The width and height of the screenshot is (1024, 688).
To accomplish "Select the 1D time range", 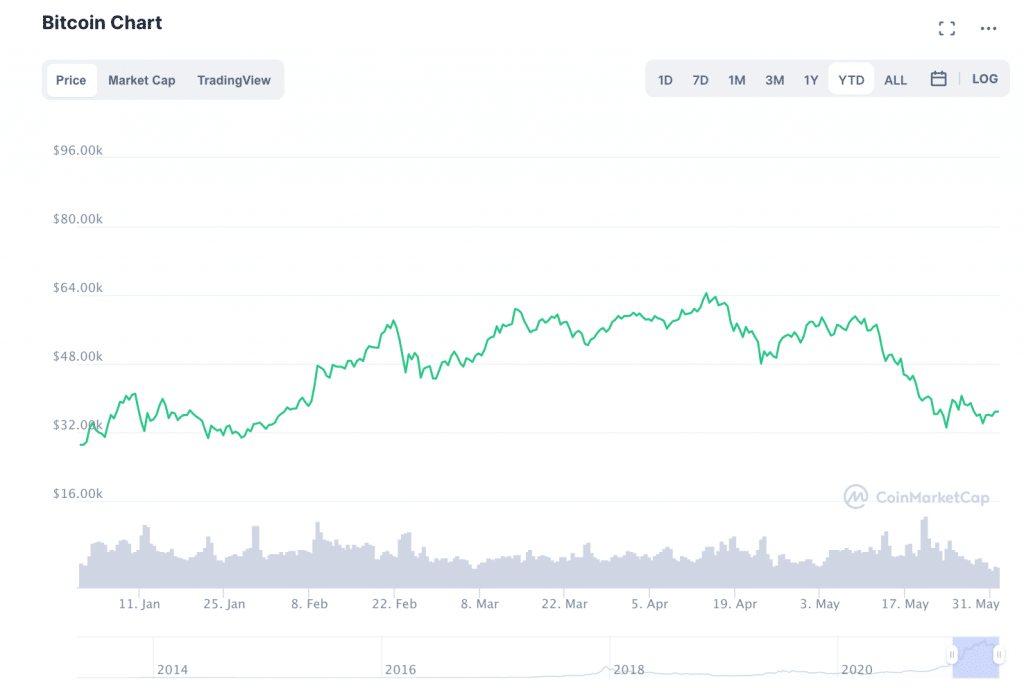I will (665, 80).
